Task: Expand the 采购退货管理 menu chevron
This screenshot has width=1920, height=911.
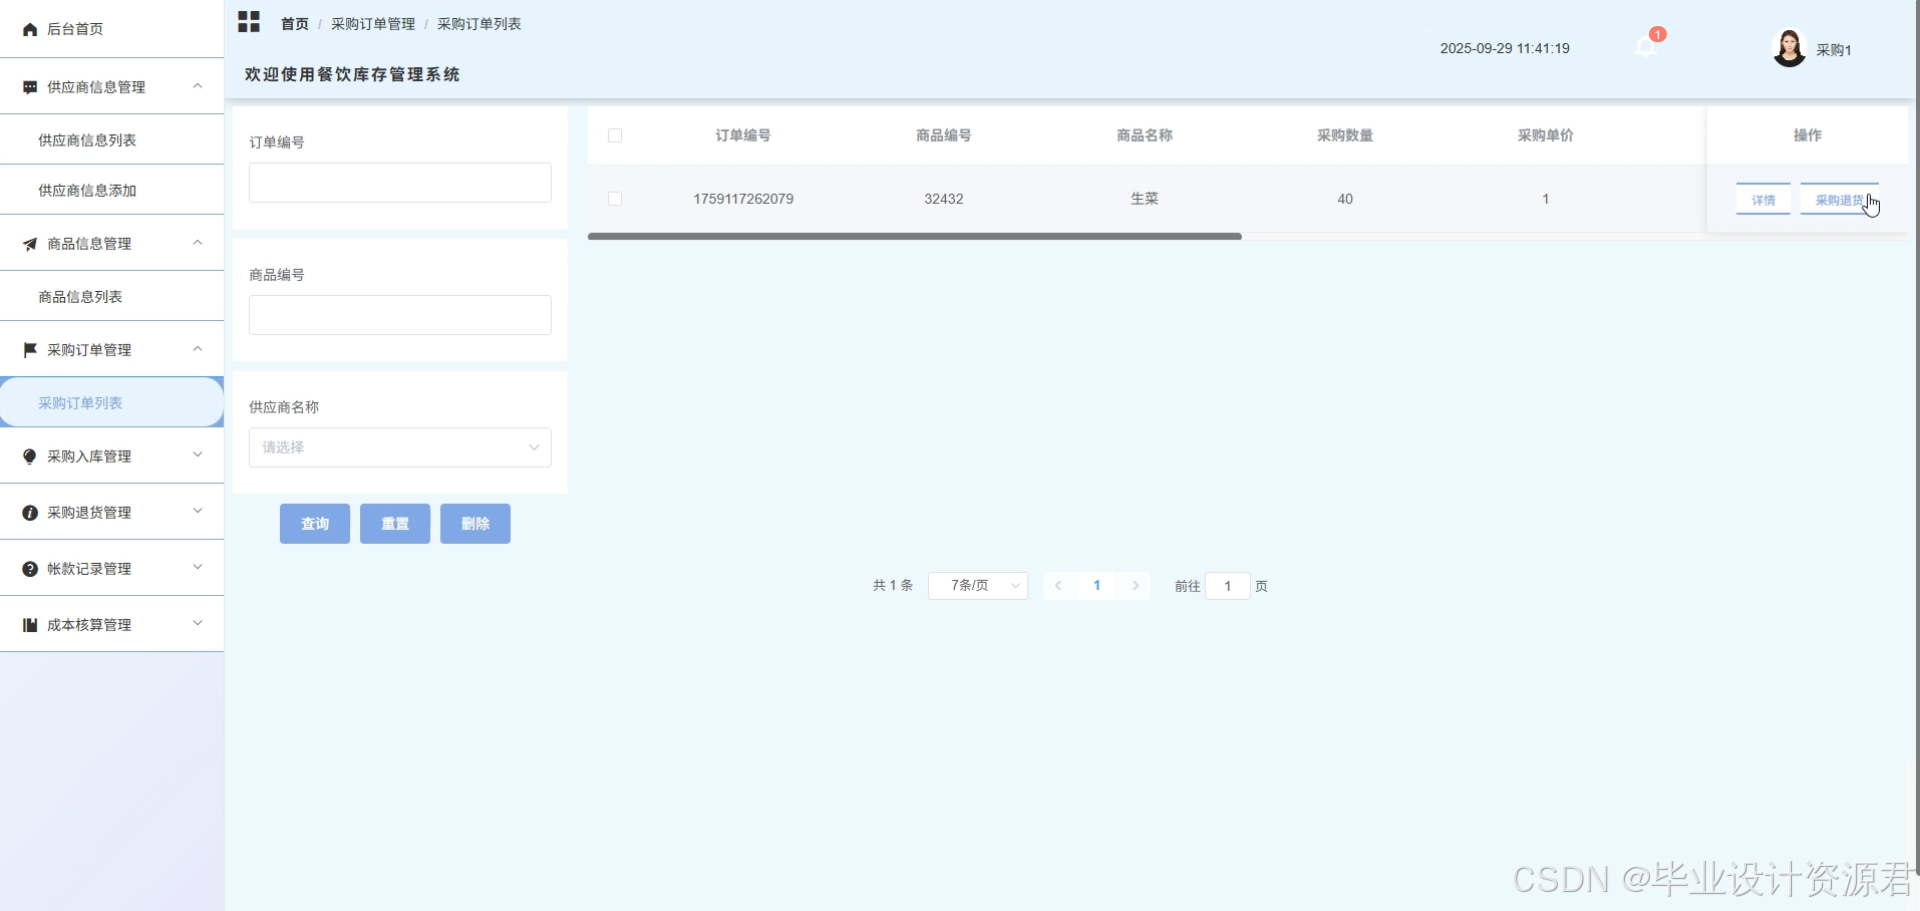Action: [x=198, y=511]
